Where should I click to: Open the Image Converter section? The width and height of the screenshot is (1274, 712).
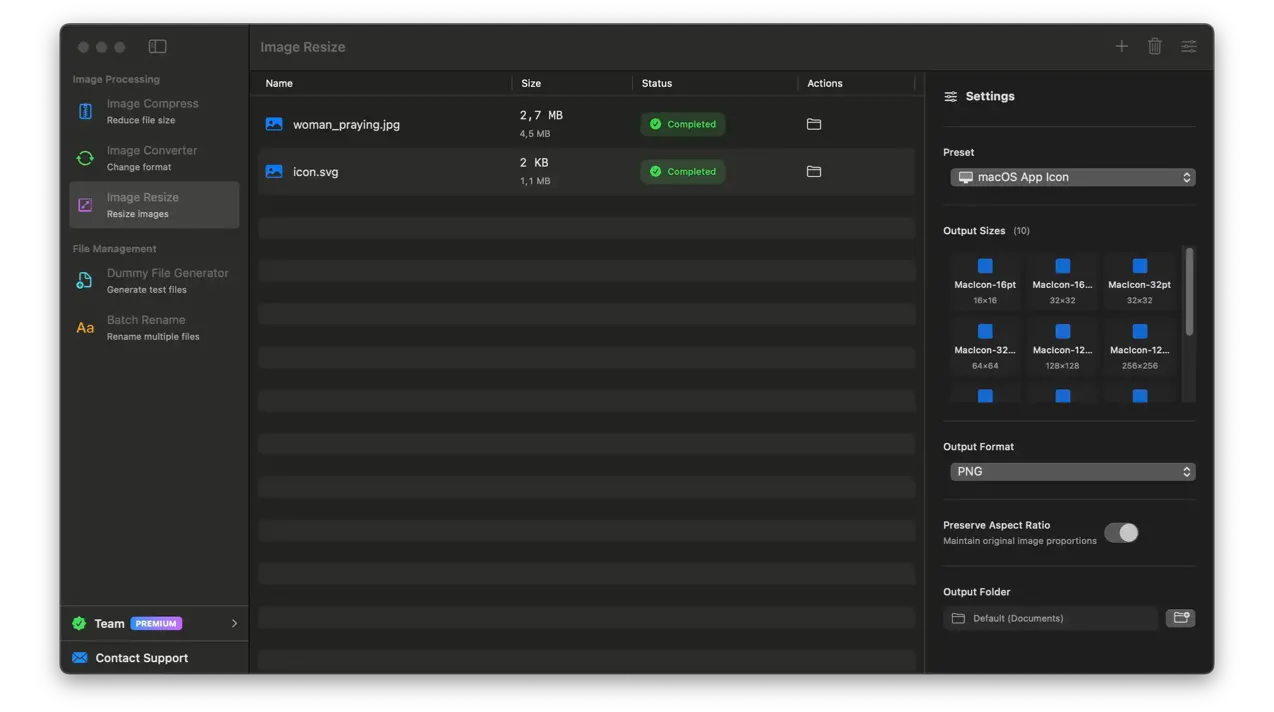(153, 158)
